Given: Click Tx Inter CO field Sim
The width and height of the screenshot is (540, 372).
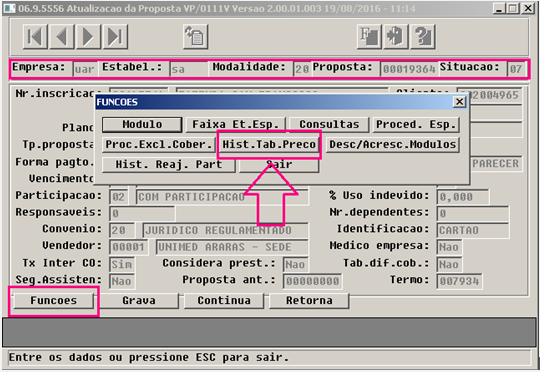Looking at the screenshot, I should tap(122, 264).
